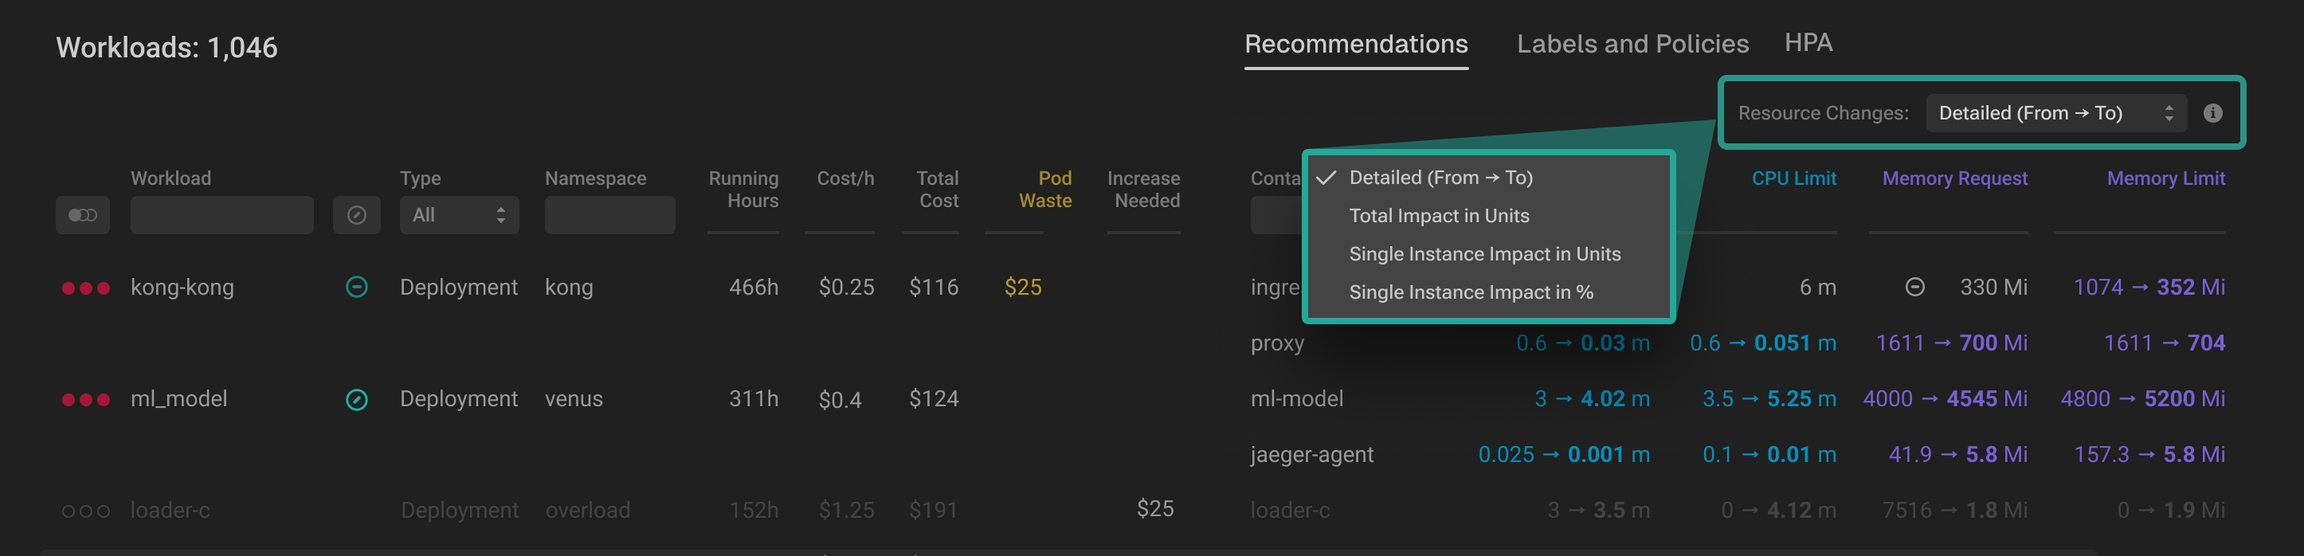2304x556 pixels.
Task: Open the Type filter dropdown
Action: 459,215
